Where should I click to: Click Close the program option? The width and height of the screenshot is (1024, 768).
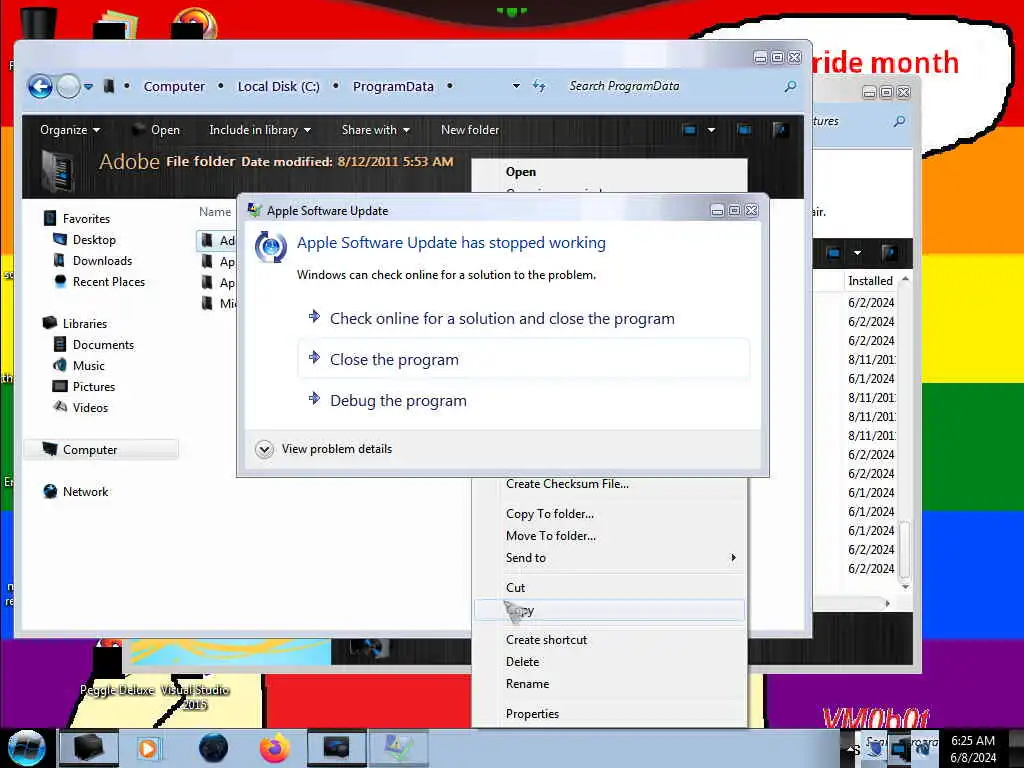[524, 359]
